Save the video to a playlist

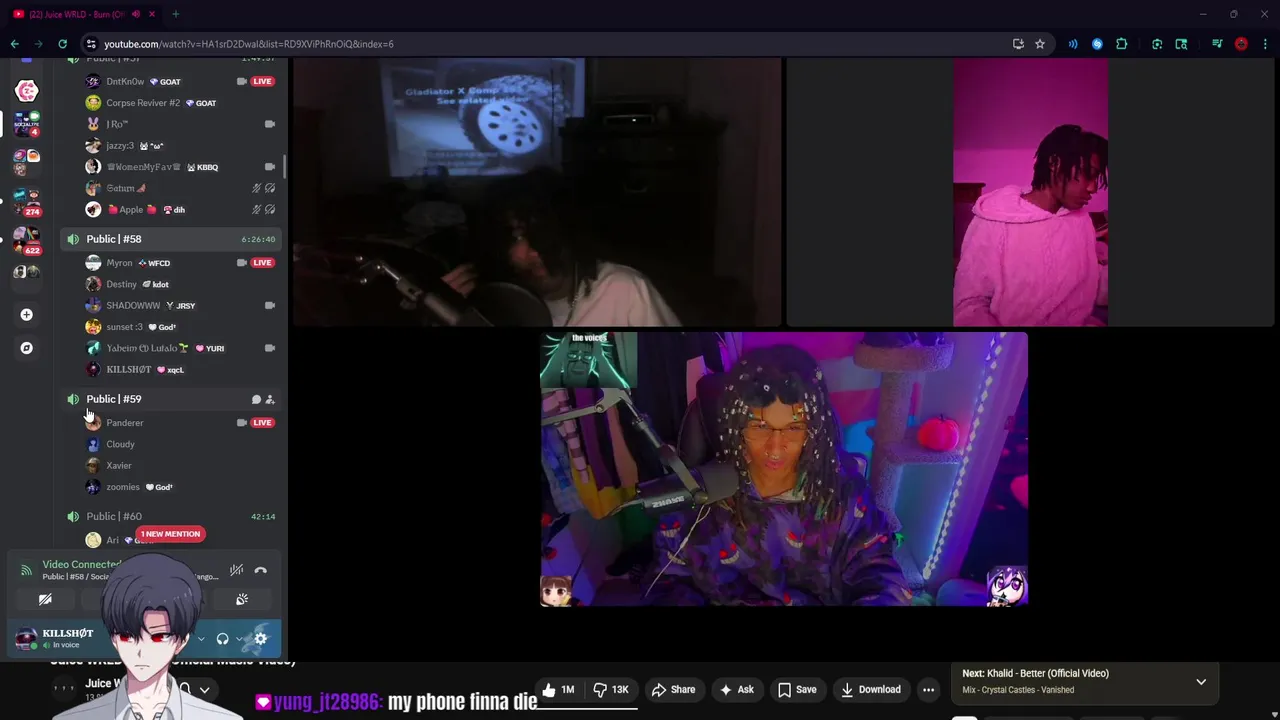point(797,690)
